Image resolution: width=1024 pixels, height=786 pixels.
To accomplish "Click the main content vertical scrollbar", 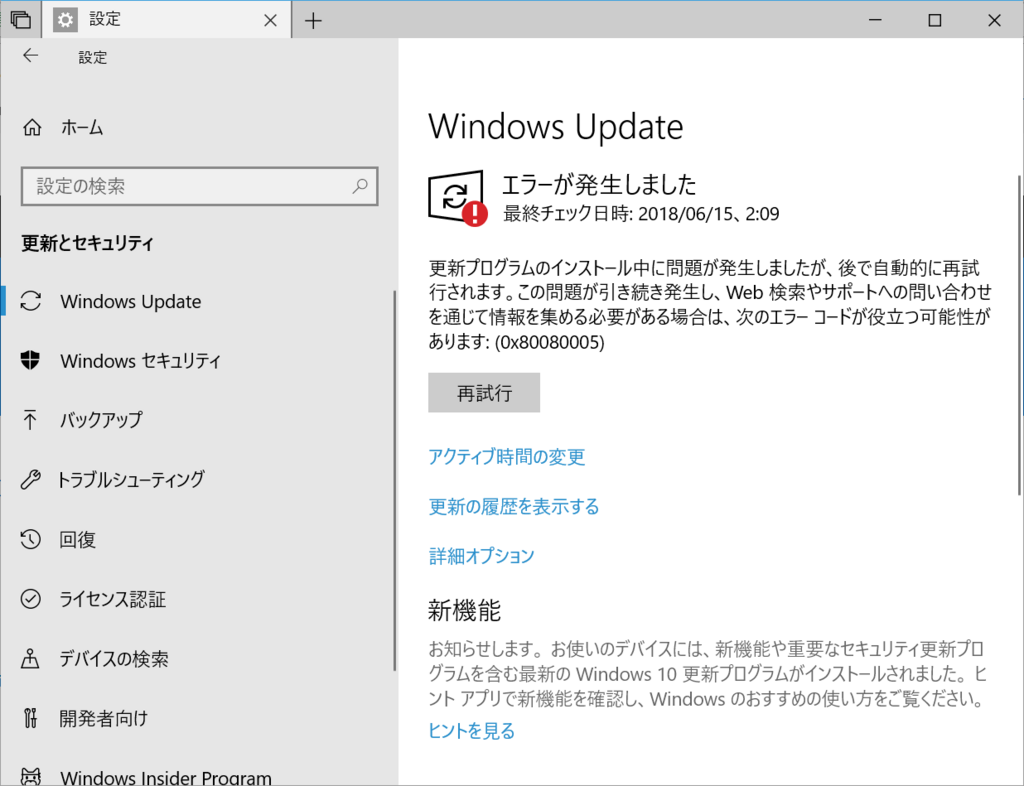I will tap(1019, 335).
